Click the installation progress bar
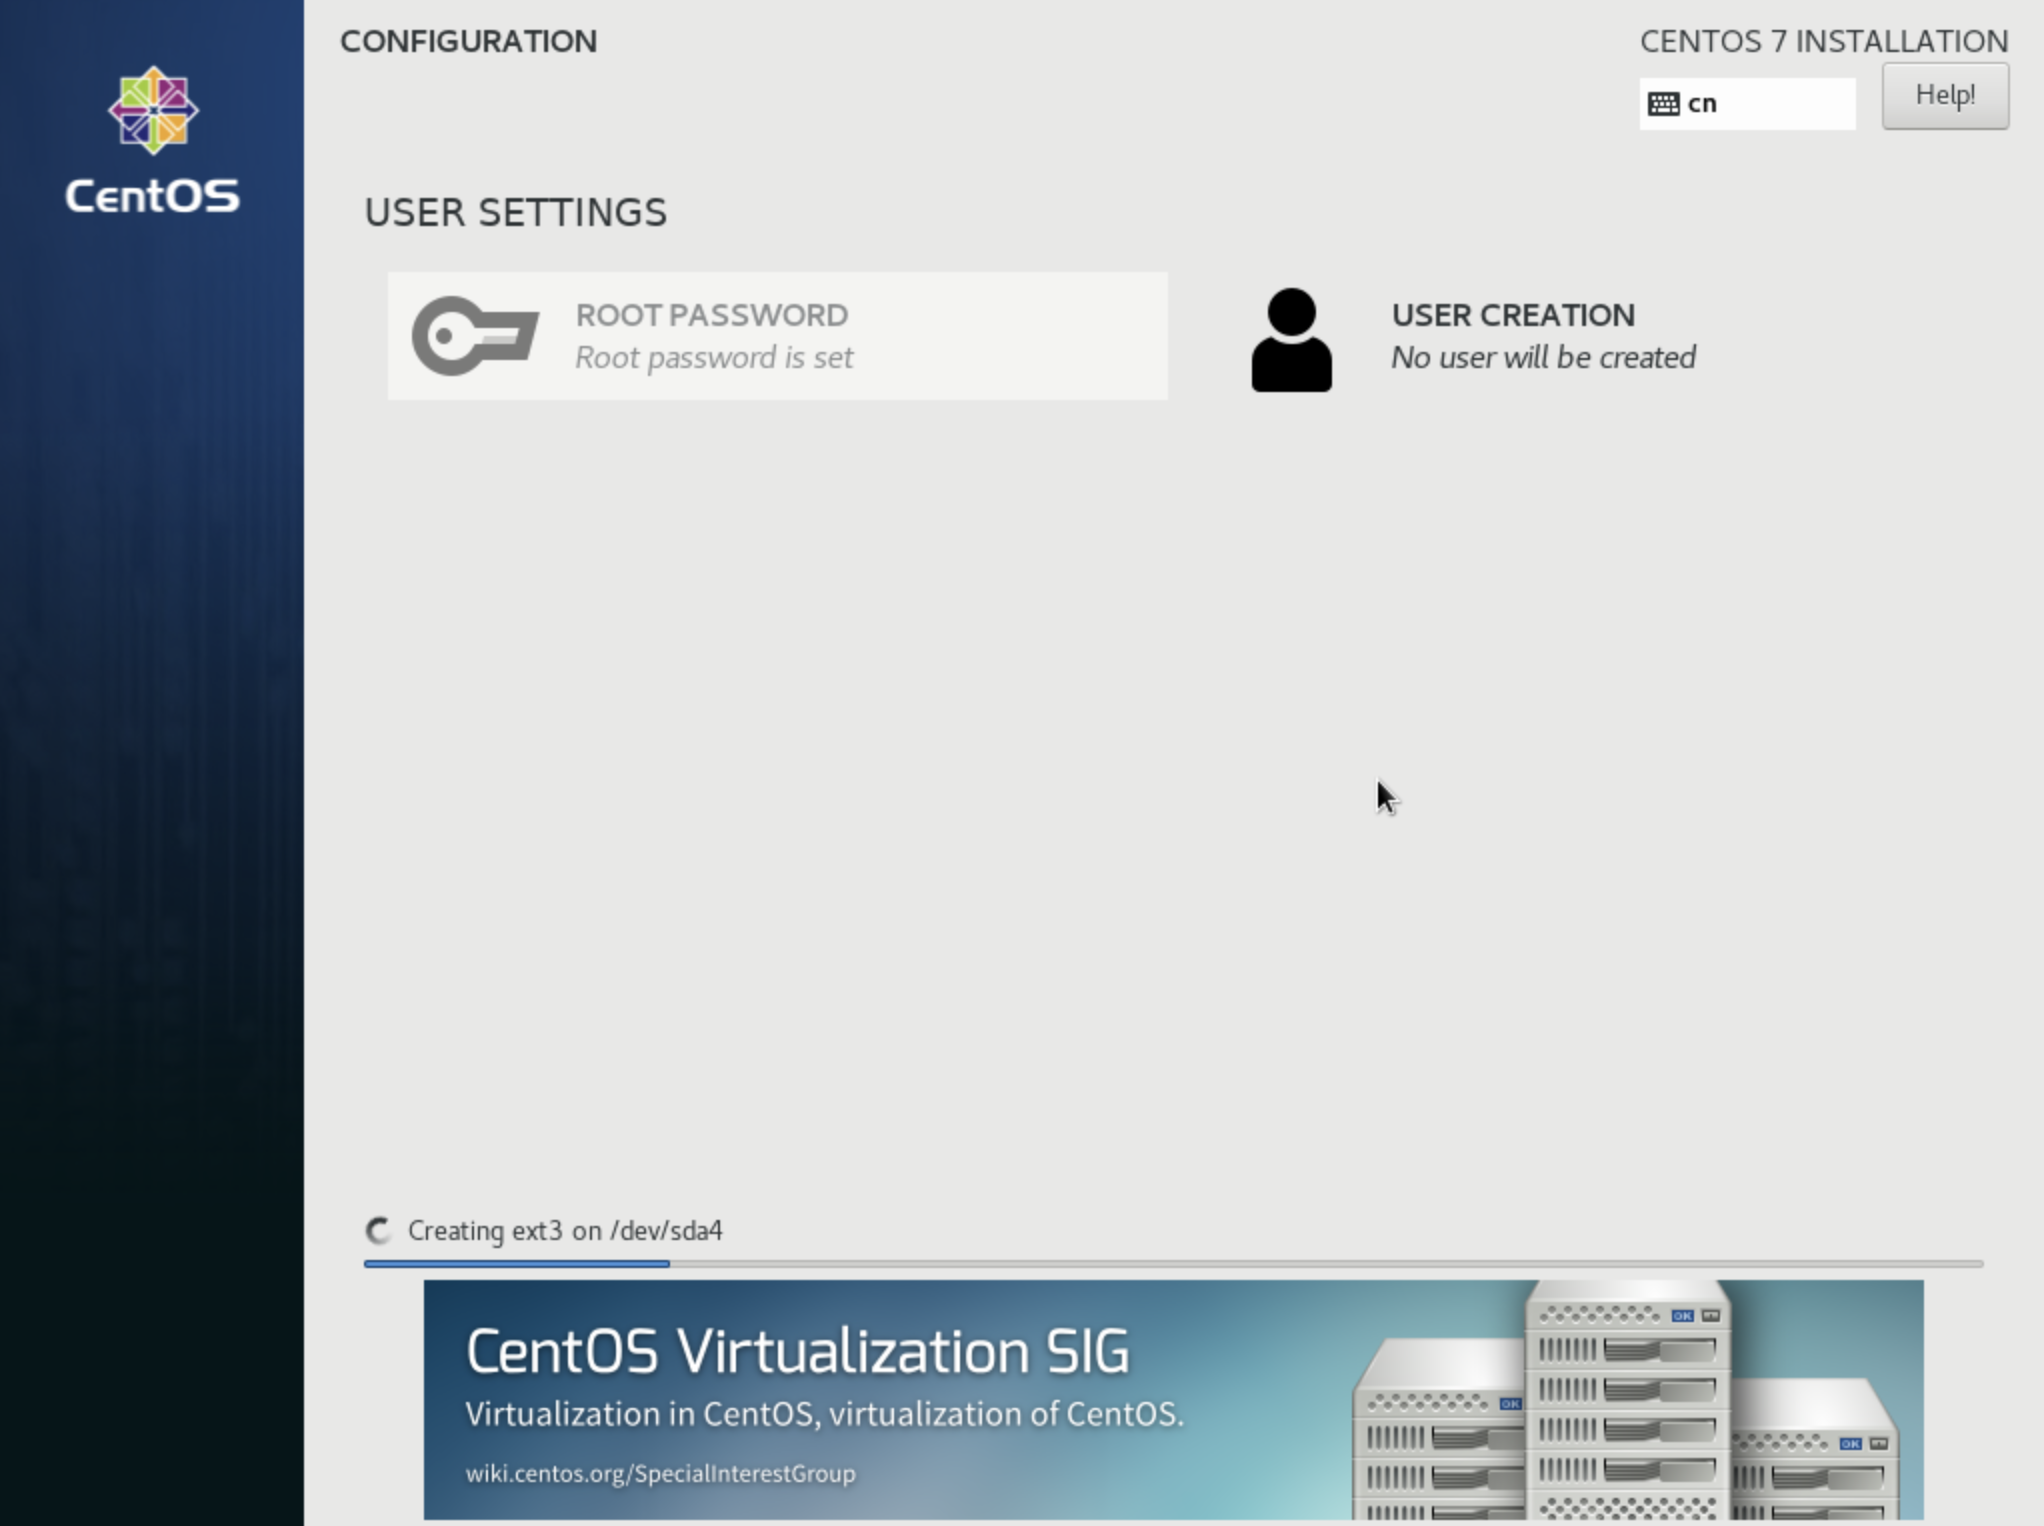The image size is (2044, 1526). [x=1173, y=1264]
